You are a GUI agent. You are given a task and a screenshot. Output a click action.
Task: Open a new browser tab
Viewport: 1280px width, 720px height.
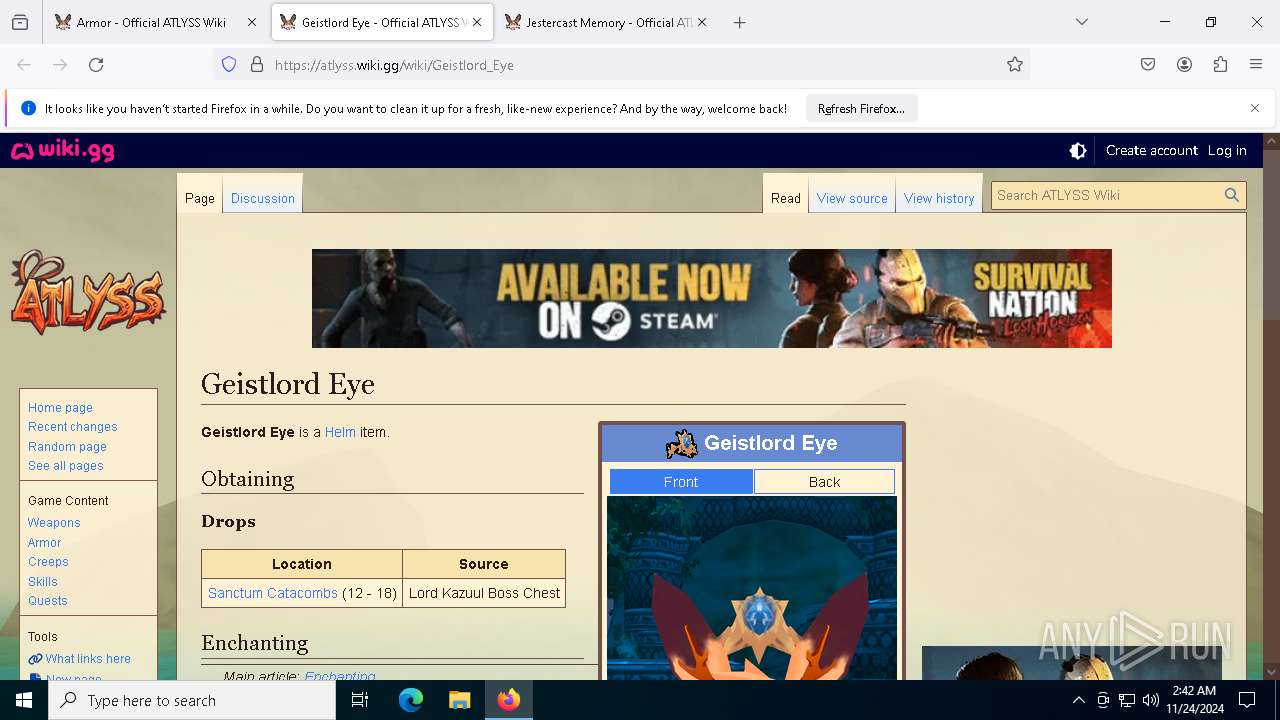tap(739, 22)
